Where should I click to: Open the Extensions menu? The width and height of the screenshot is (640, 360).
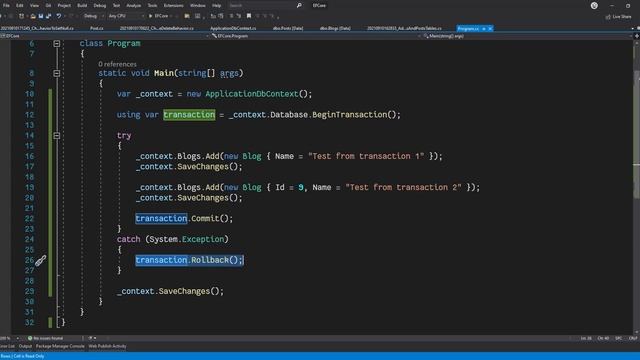pyautogui.click(x=173, y=6)
